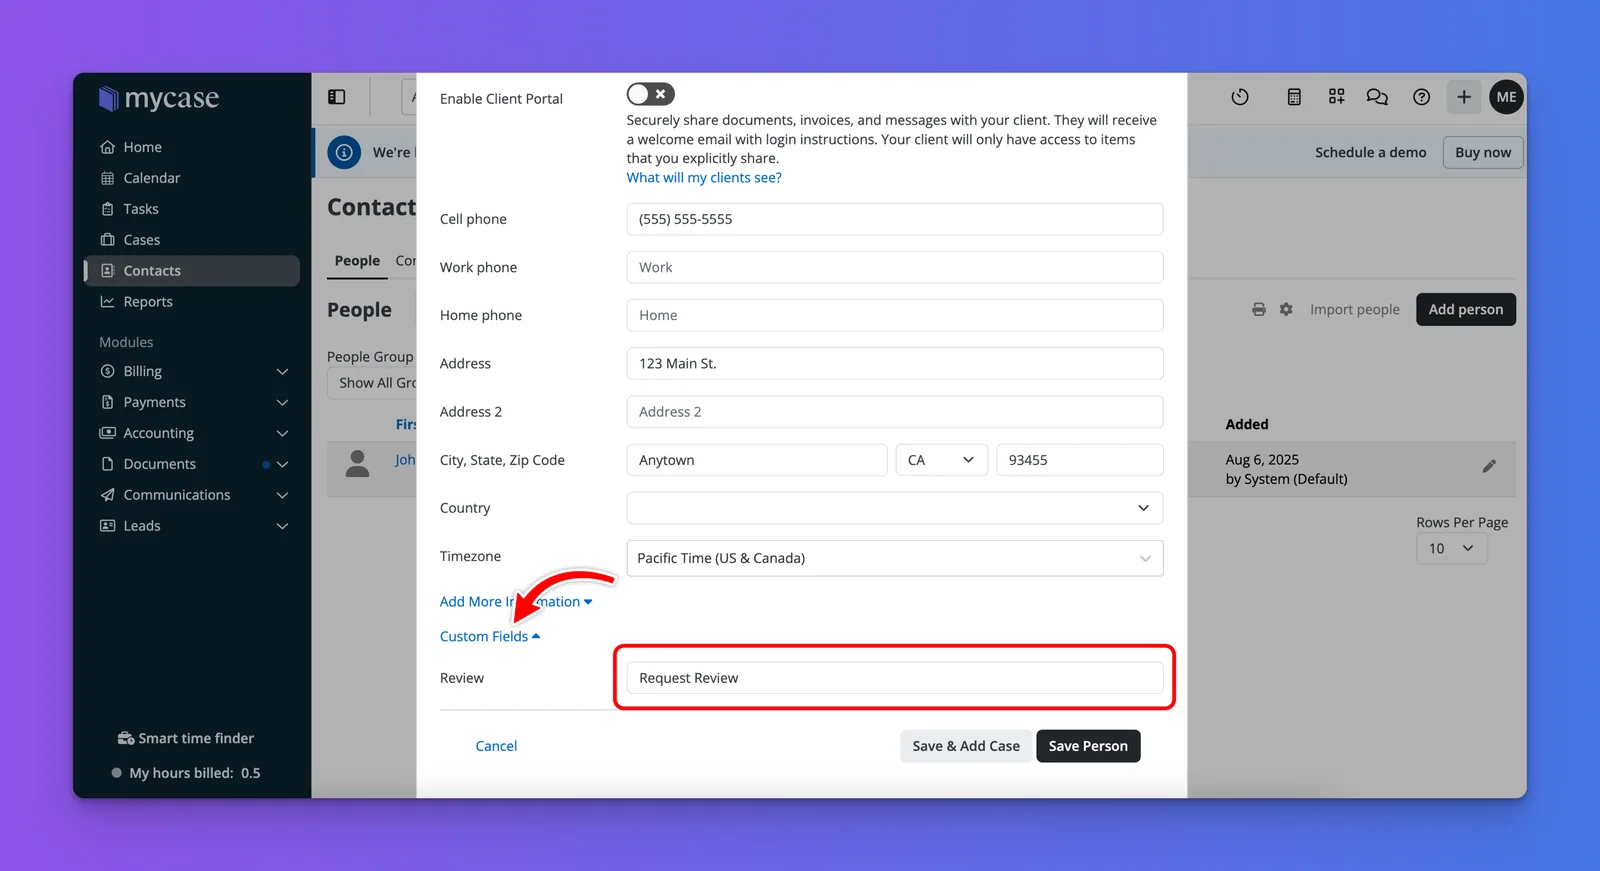This screenshot has width=1600, height=871.
Task: Click the Address 2 input field
Action: [895, 412]
